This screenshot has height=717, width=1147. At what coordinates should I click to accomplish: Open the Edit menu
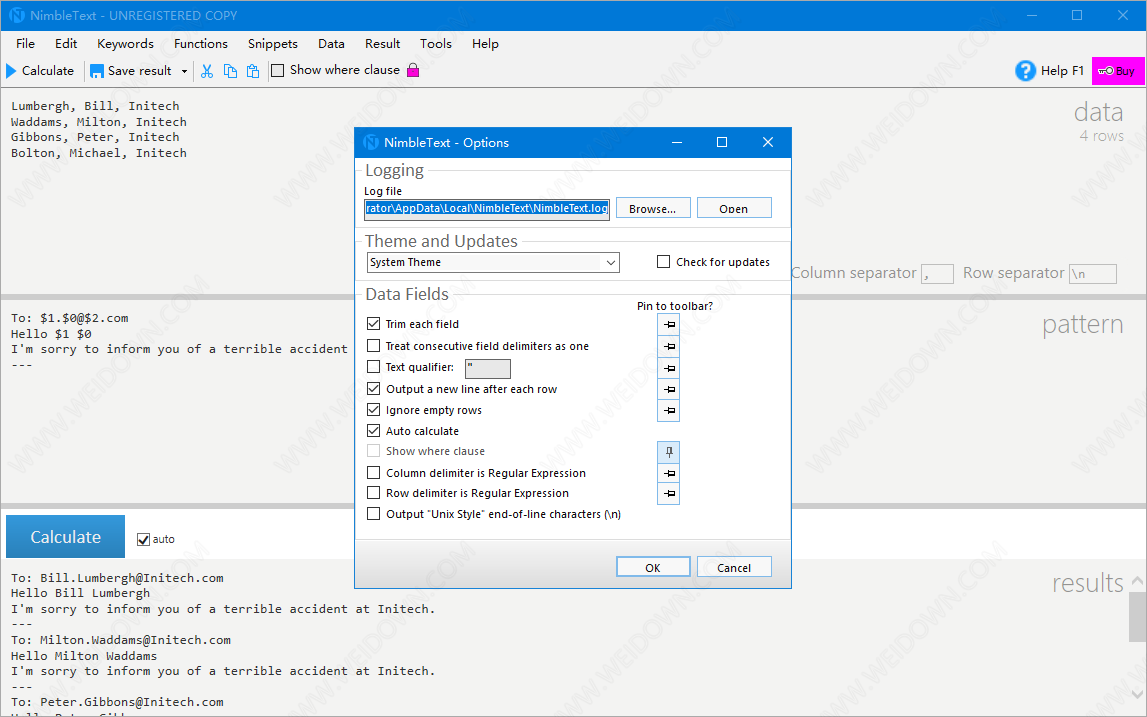[66, 44]
